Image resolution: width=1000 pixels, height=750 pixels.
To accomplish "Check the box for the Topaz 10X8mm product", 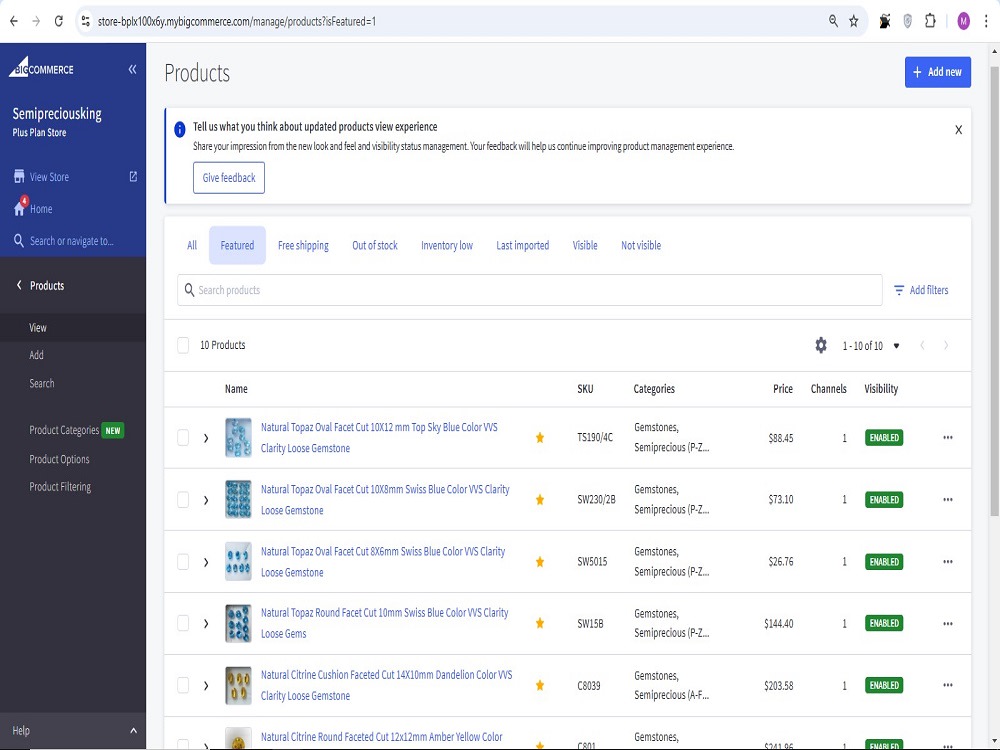I will [x=183, y=499].
